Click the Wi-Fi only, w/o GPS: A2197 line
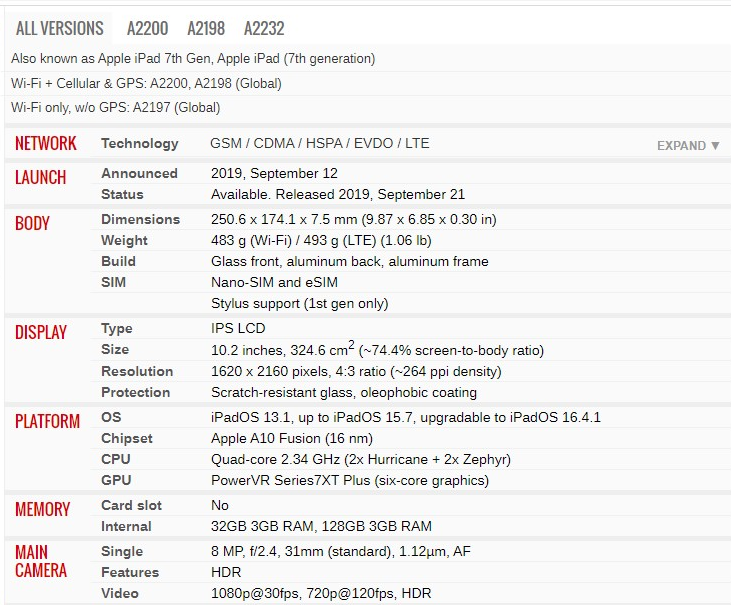This screenshot has height=605, width=731. (115, 108)
